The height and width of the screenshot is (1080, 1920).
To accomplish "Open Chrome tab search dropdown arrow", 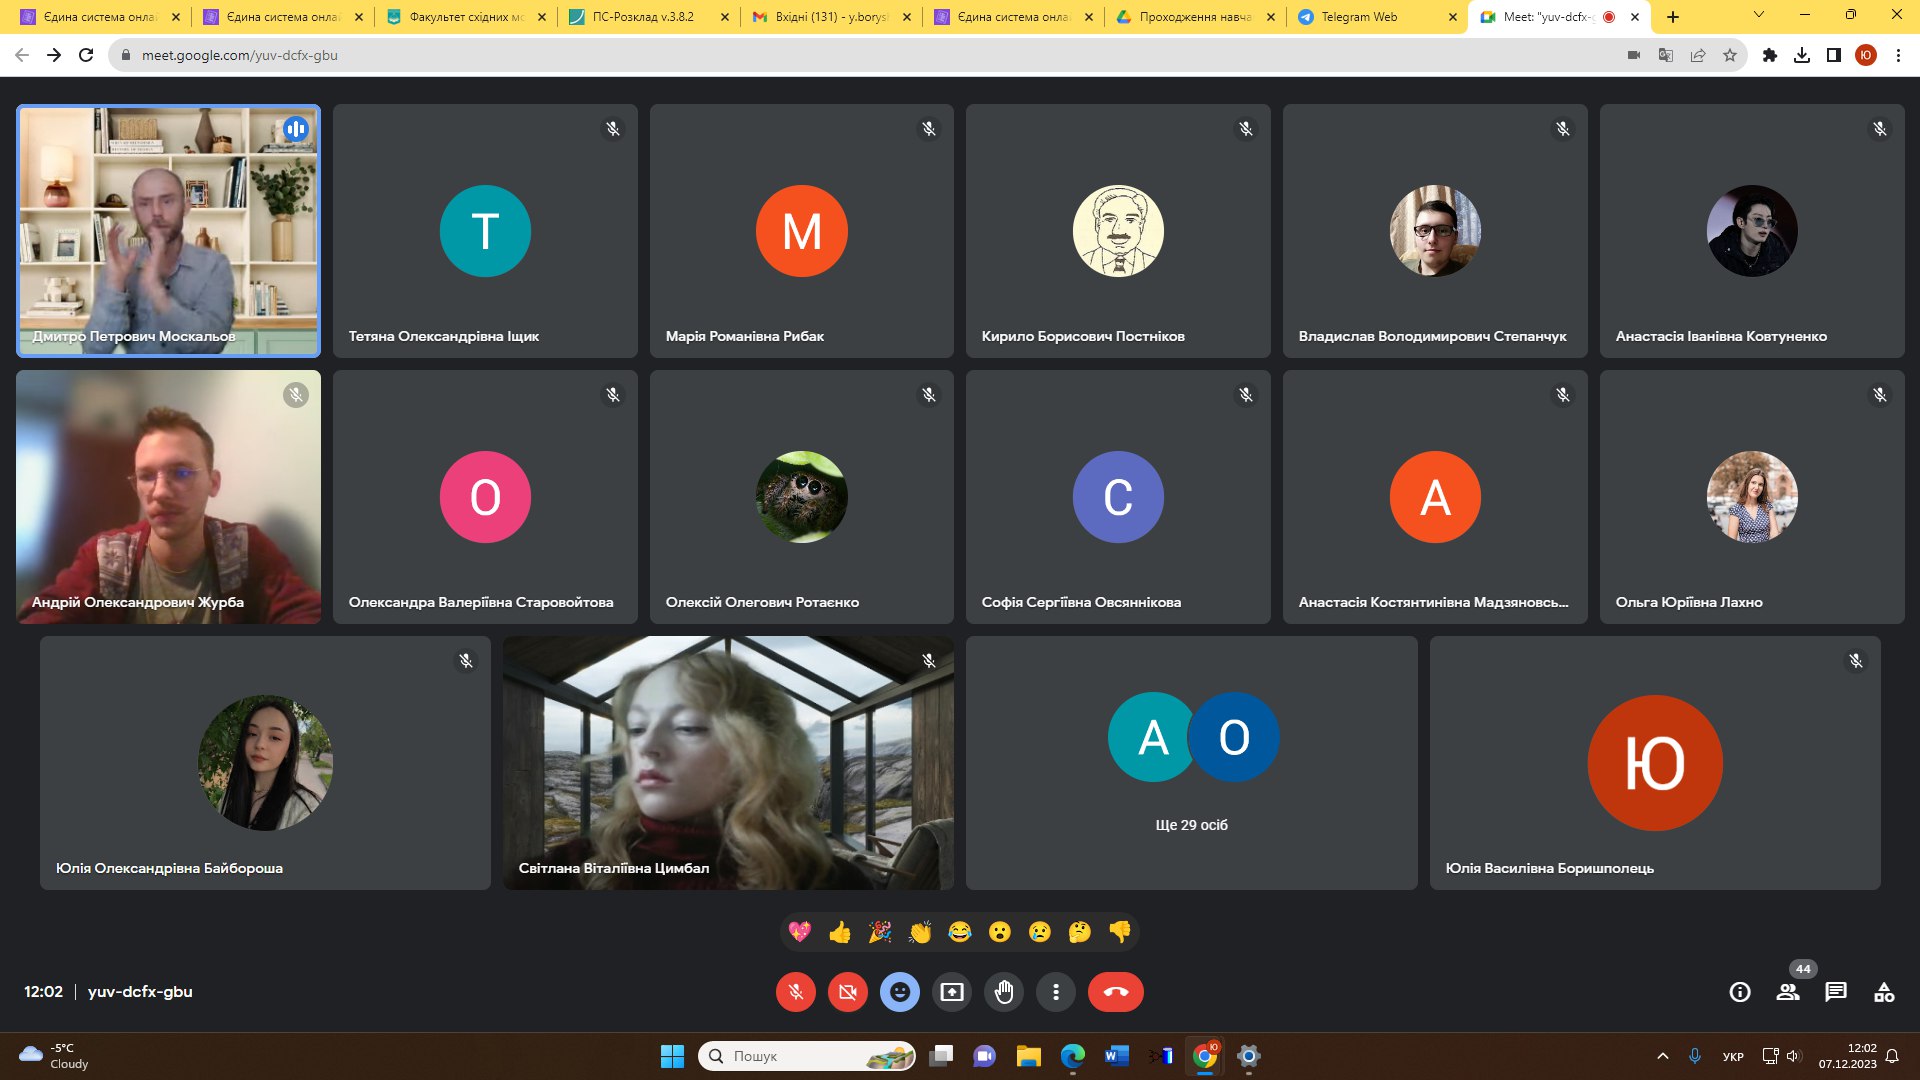I will coord(1758,16).
